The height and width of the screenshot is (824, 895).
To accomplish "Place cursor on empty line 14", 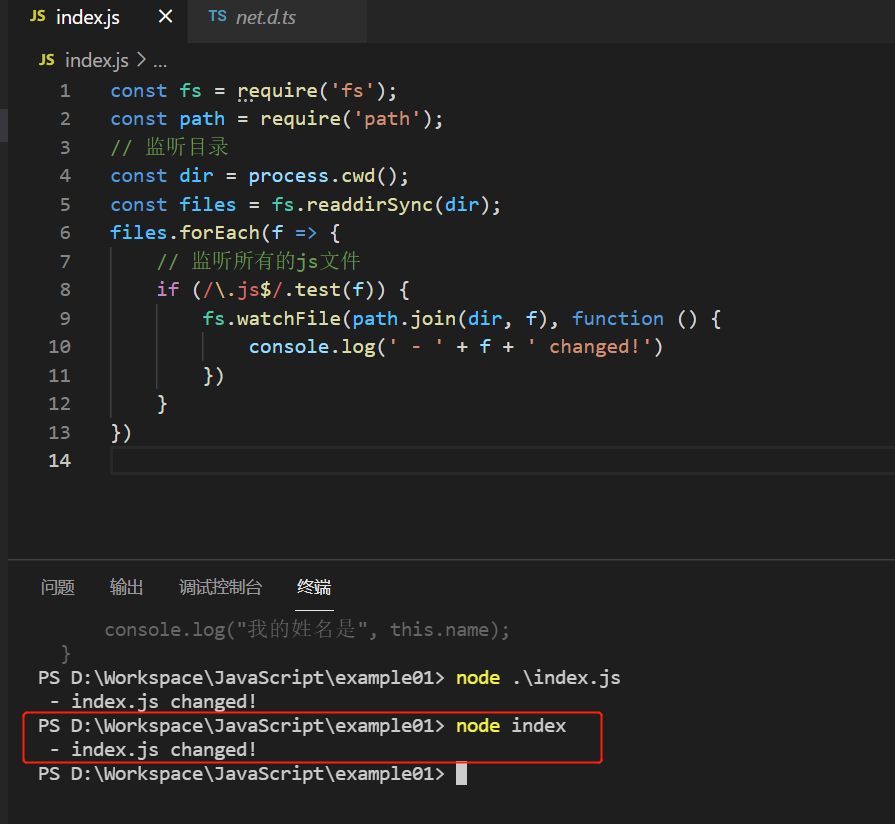I will (502, 461).
